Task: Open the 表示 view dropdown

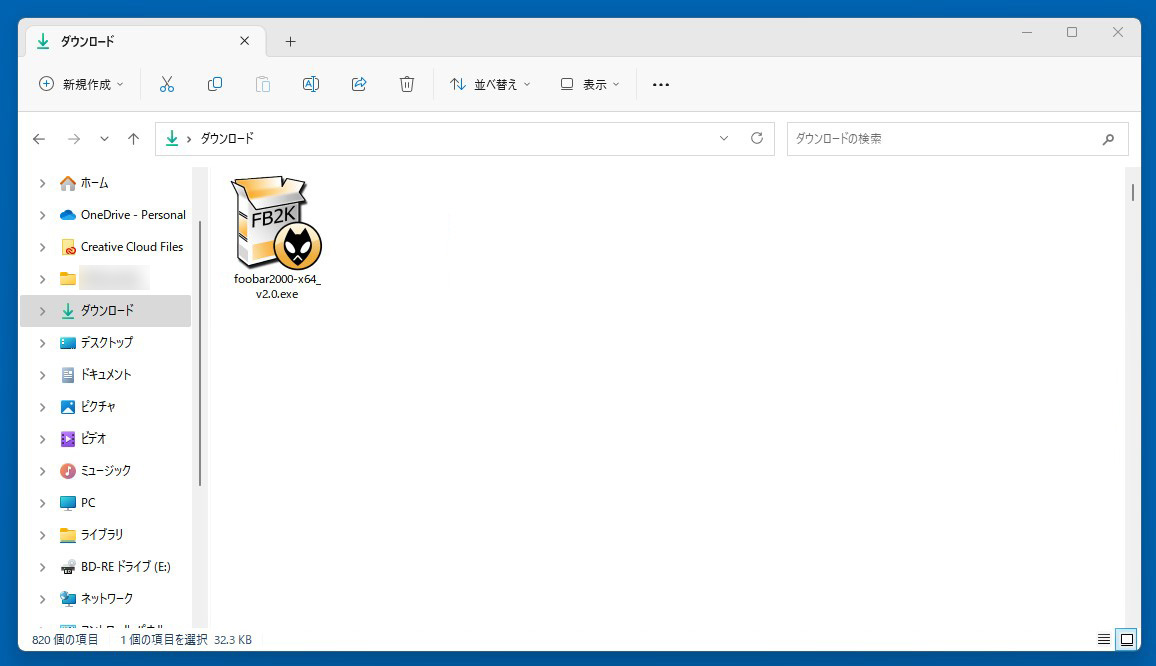Action: (590, 84)
